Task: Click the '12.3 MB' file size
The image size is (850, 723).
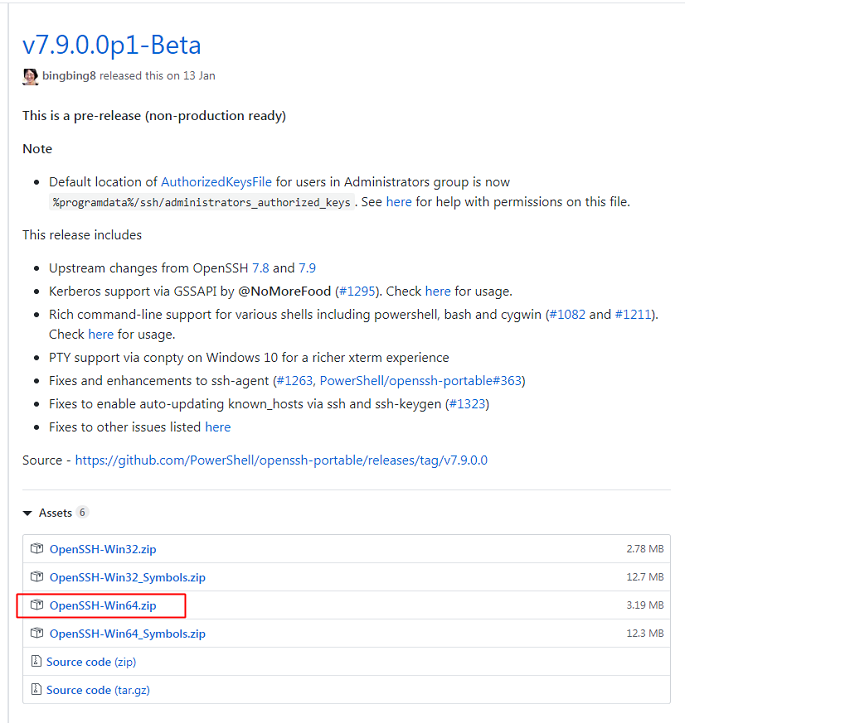Action: coord(645,634)
